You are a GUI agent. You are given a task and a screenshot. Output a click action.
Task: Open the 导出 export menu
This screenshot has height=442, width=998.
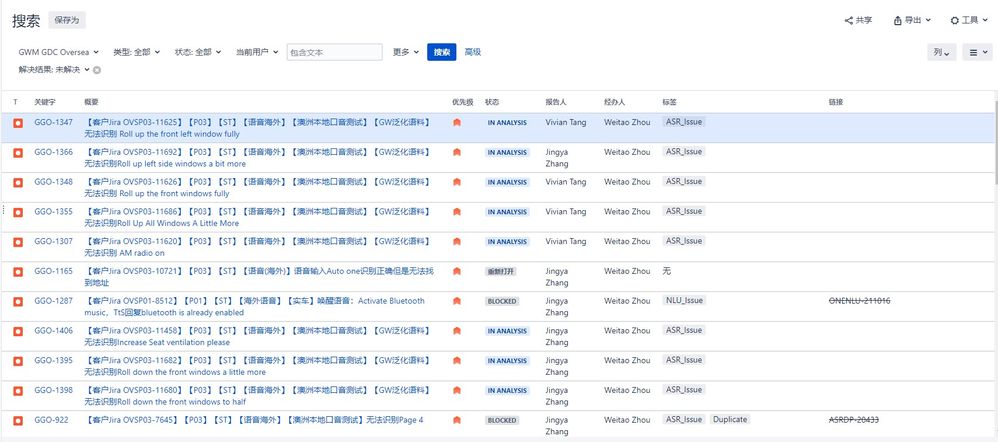click(912, 20)
